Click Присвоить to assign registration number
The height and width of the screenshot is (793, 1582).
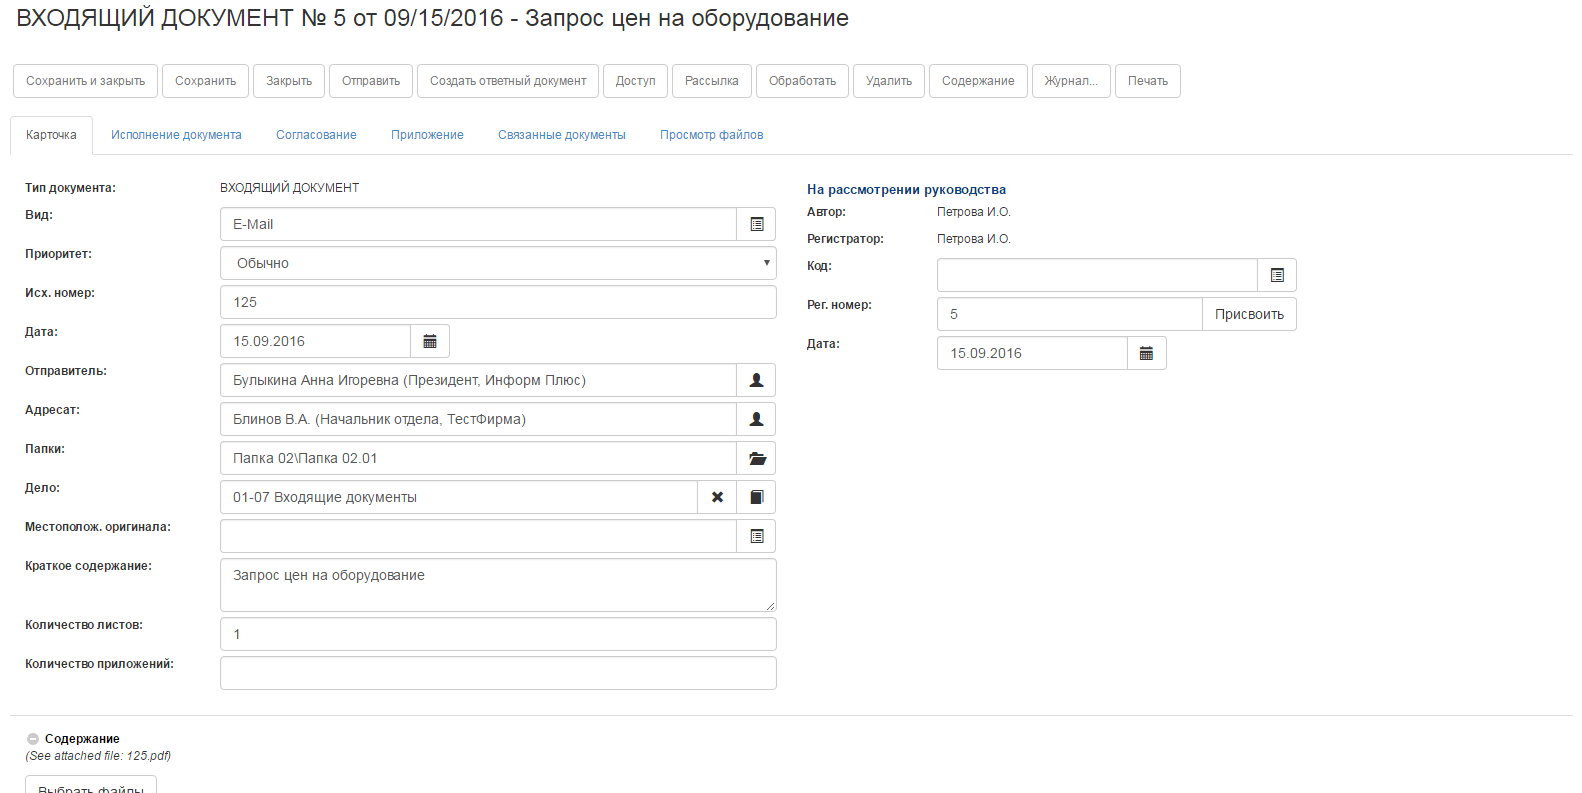click(x=1249, y=314)
